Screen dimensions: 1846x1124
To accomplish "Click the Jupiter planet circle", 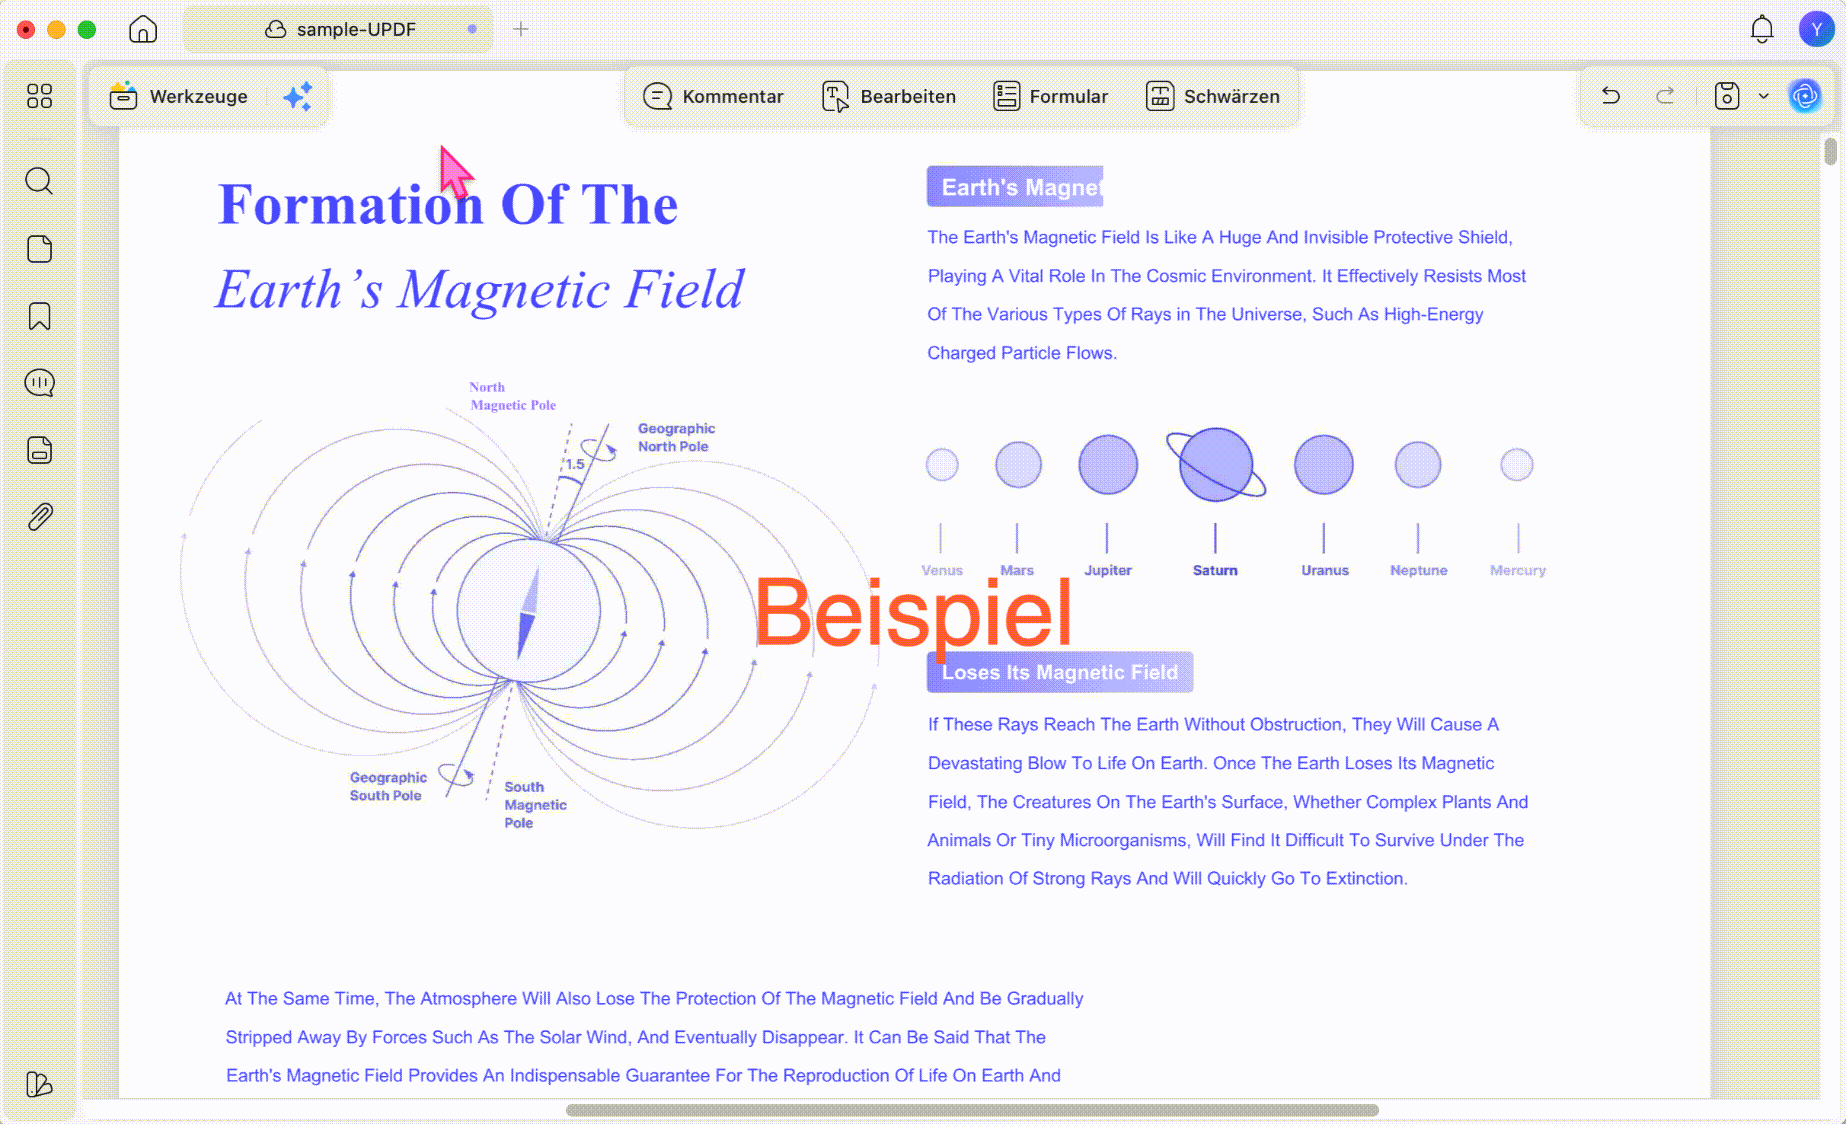I will 1108,464.
